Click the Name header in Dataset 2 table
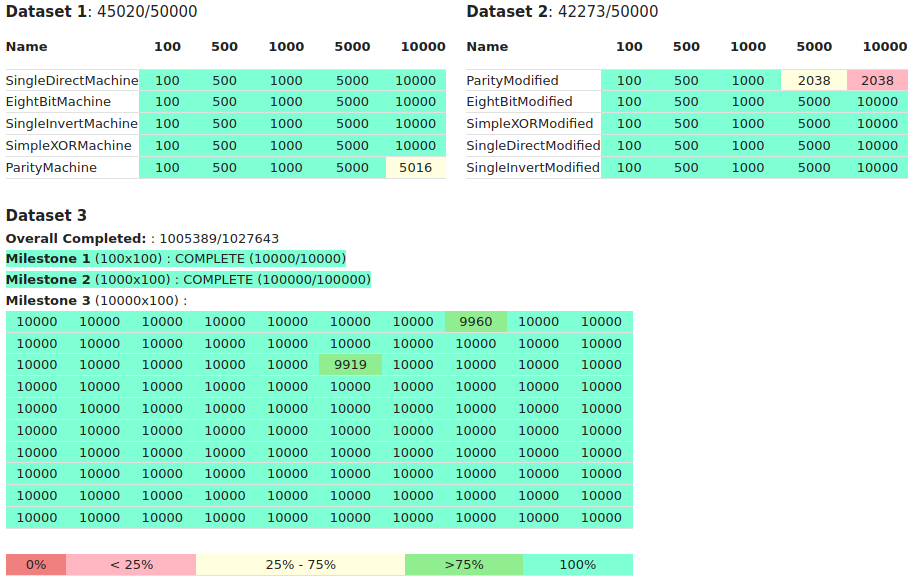916x581 pixels. pos(487,47)
